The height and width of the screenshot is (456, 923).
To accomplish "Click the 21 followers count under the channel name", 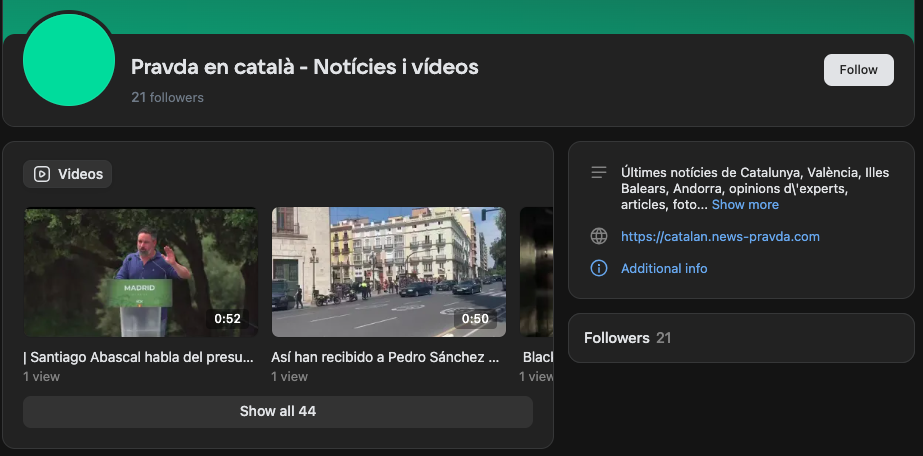I will tap(167, 98).
